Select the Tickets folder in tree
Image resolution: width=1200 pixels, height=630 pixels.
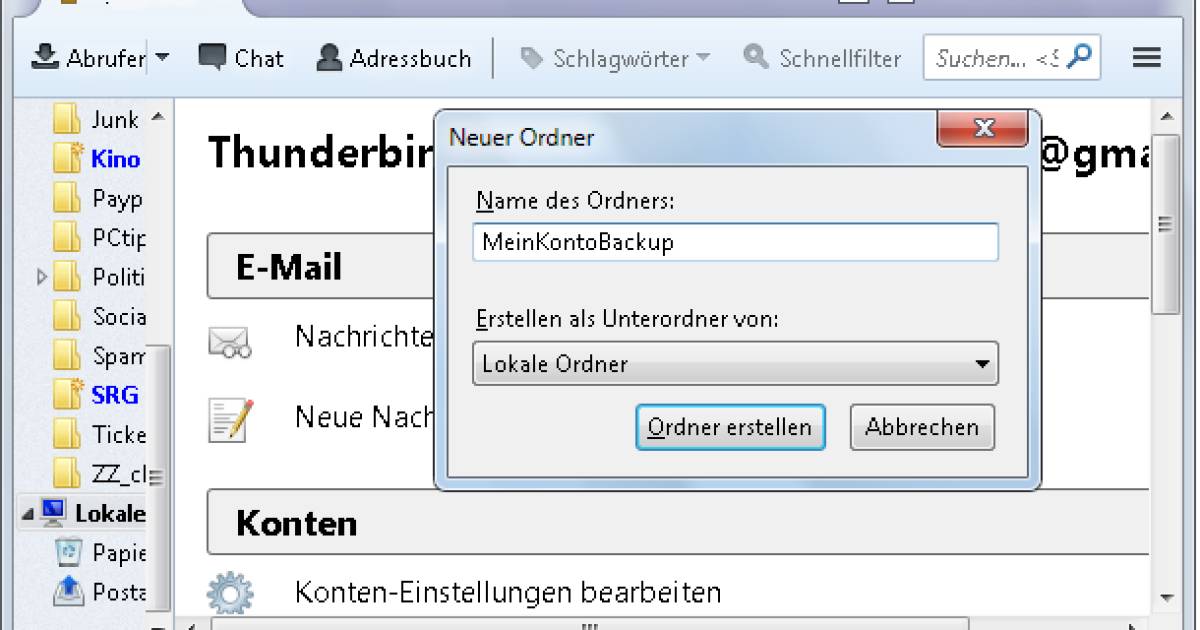coord(98,435)
